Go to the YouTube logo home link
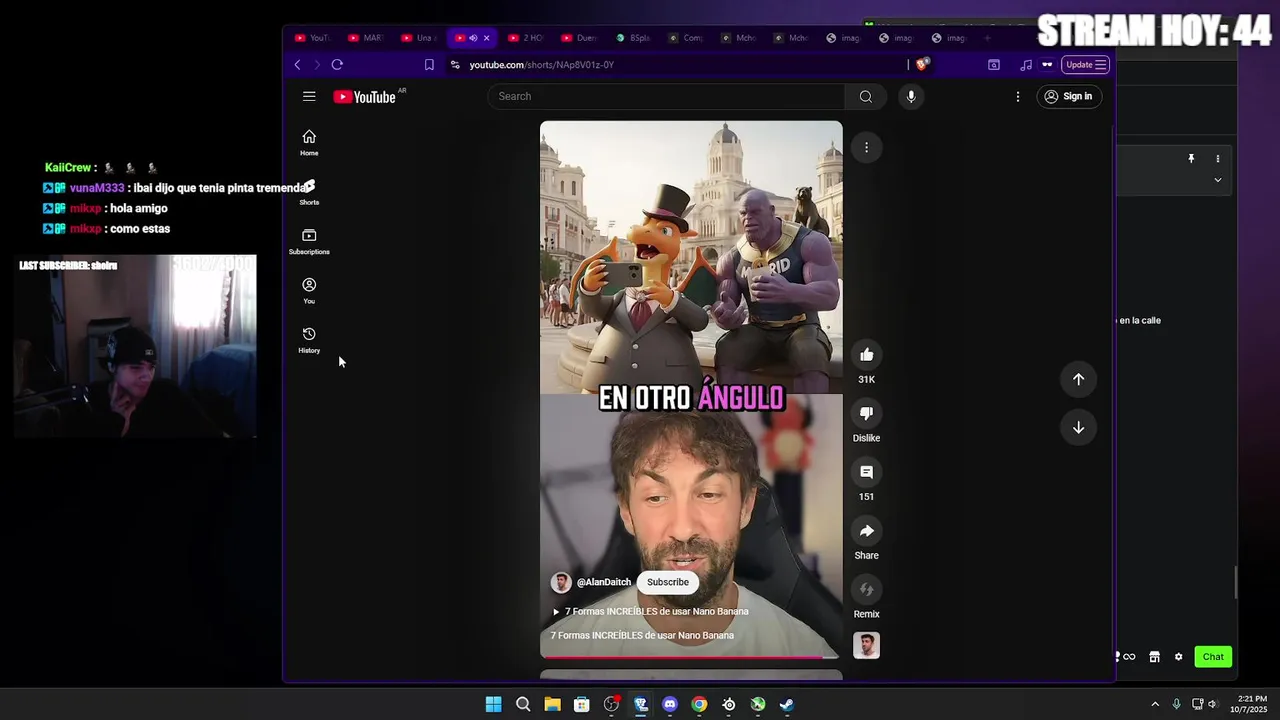 point(364,97)
